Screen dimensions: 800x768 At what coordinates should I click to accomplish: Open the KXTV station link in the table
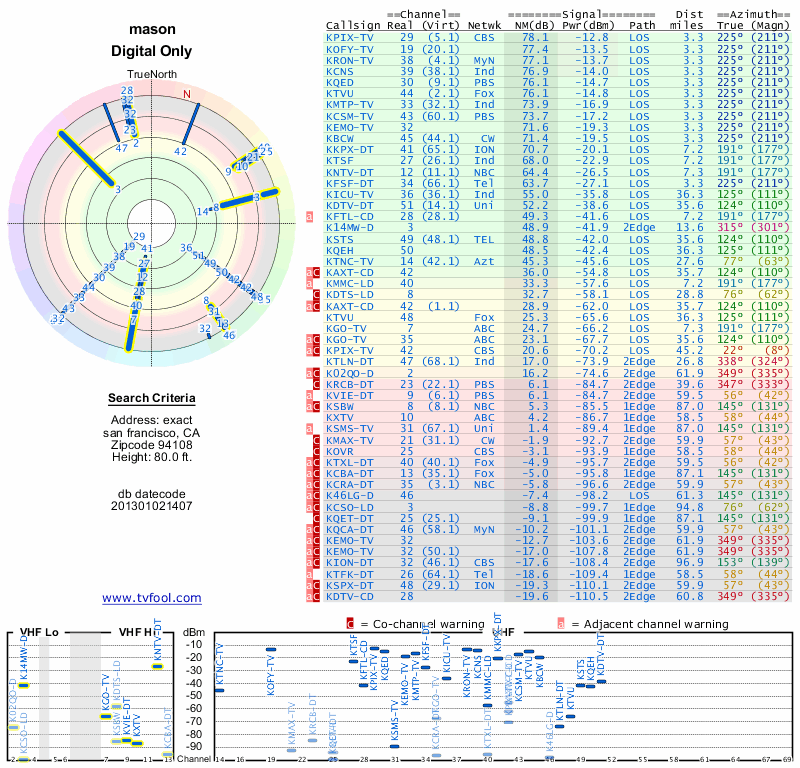click(340, 417)
